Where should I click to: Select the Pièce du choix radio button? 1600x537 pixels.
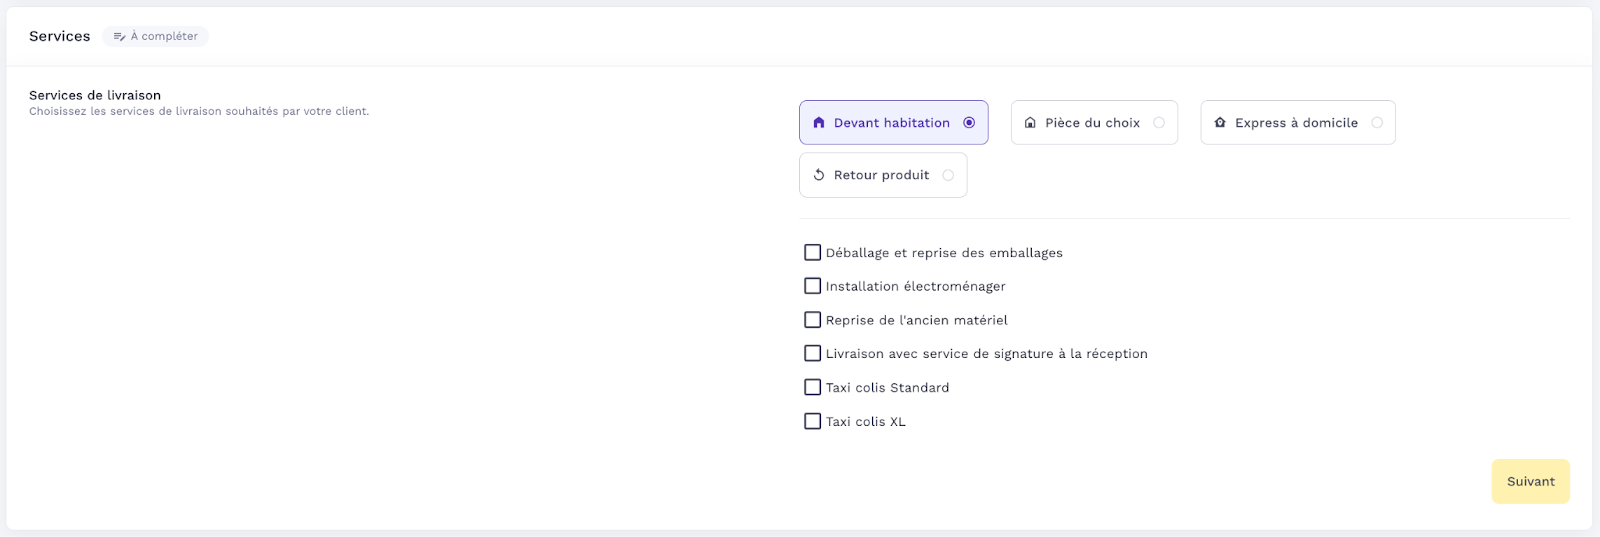click(x=1159, y=123)
